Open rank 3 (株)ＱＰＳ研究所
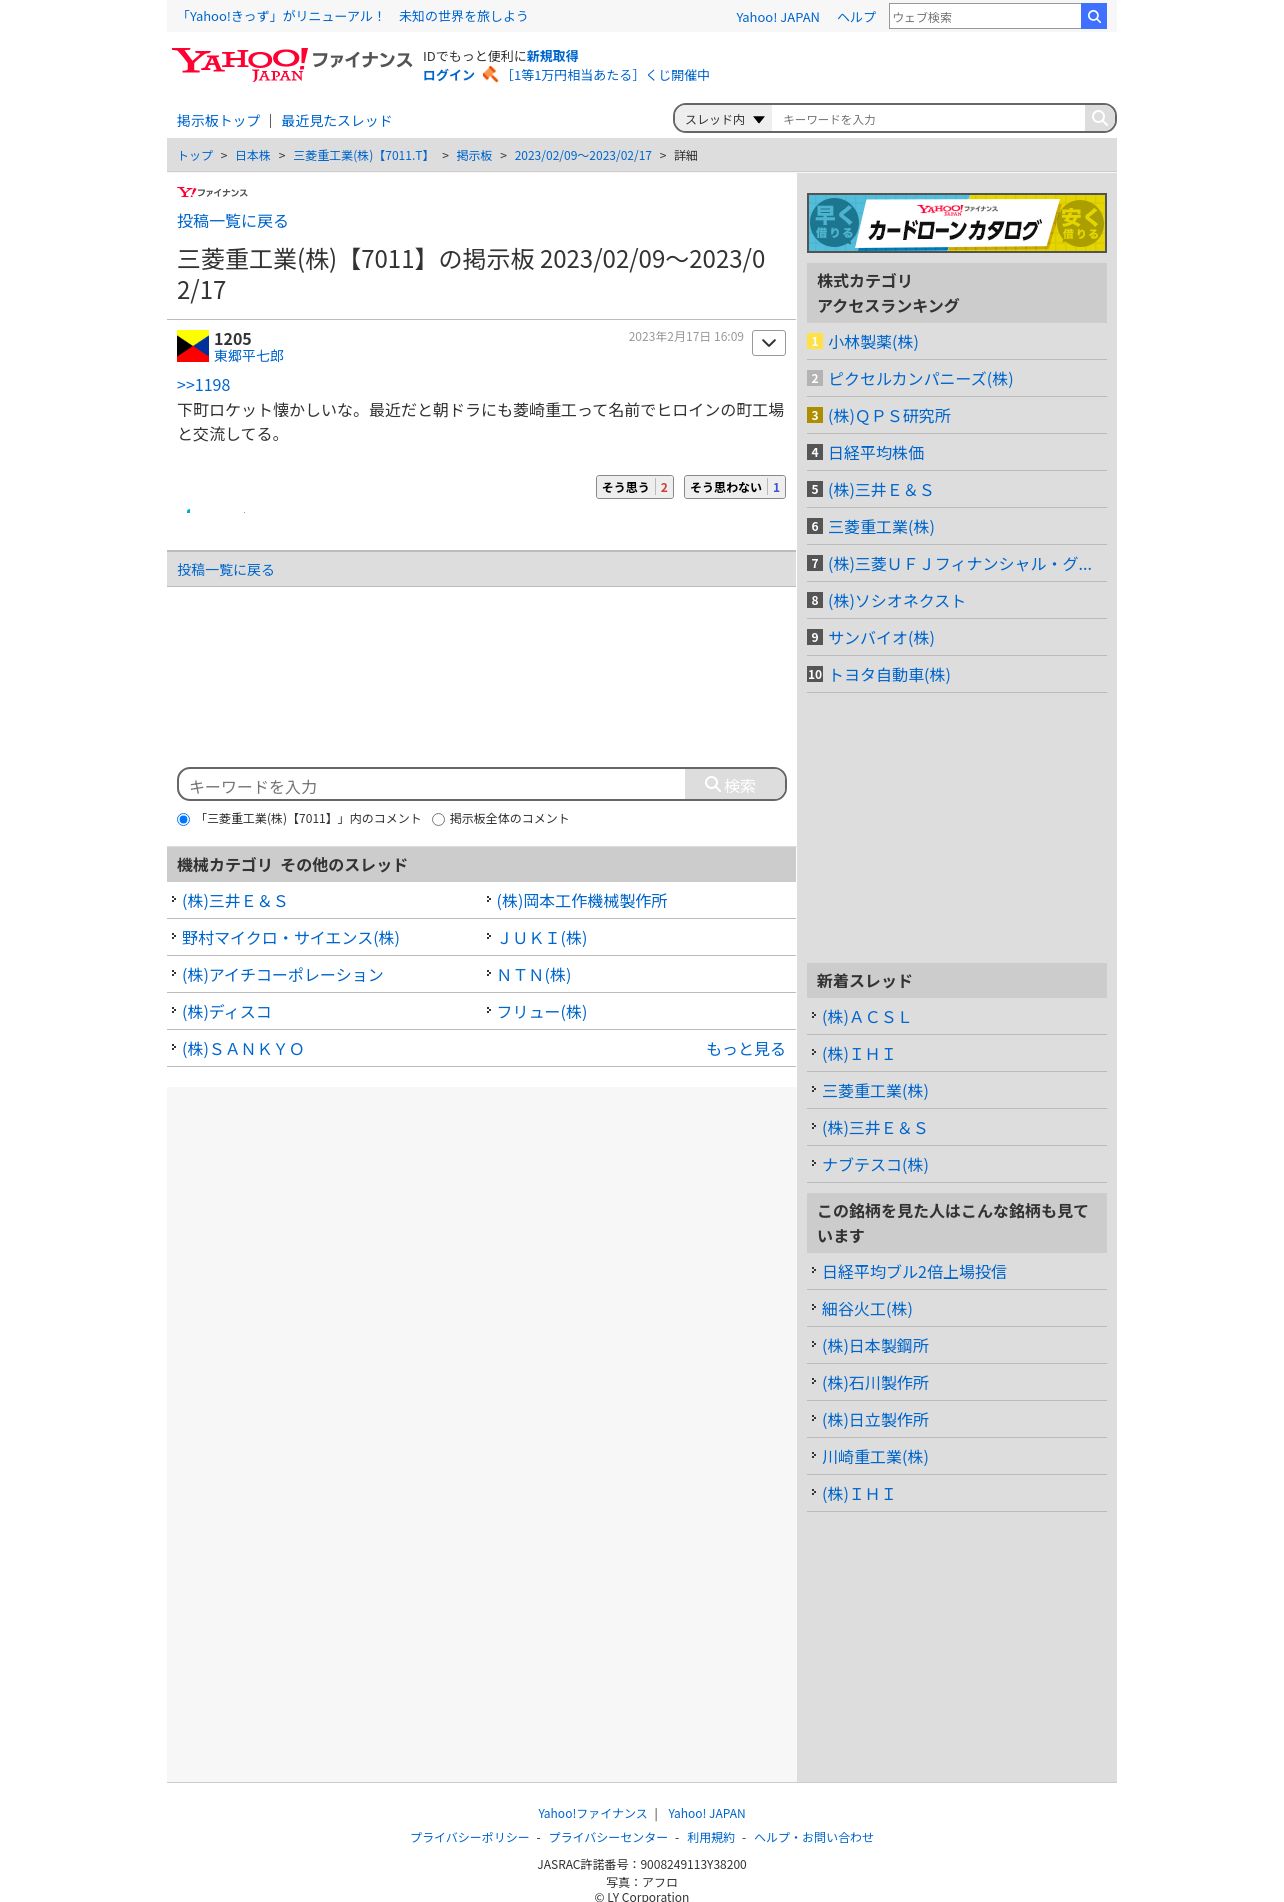1284x1902 pixels. [x=889, y=416]
